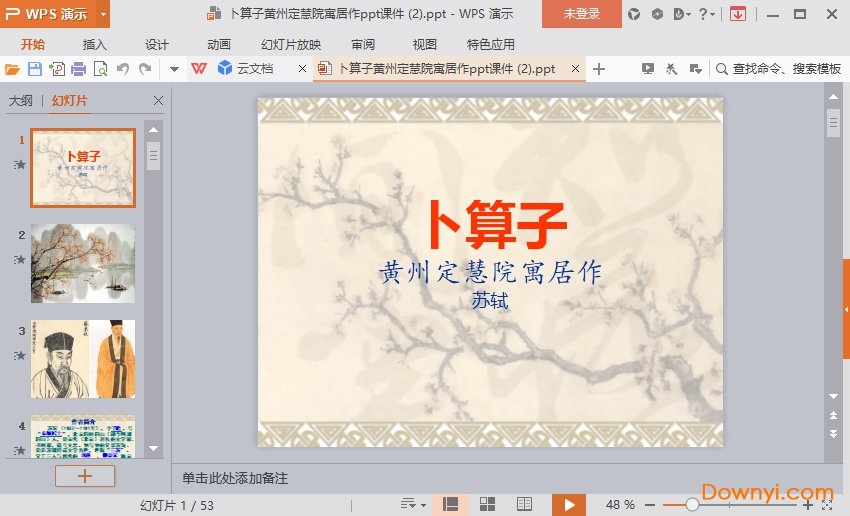
Task: Open Print Preview from the quick toolbar
Action: pos(100,69)
